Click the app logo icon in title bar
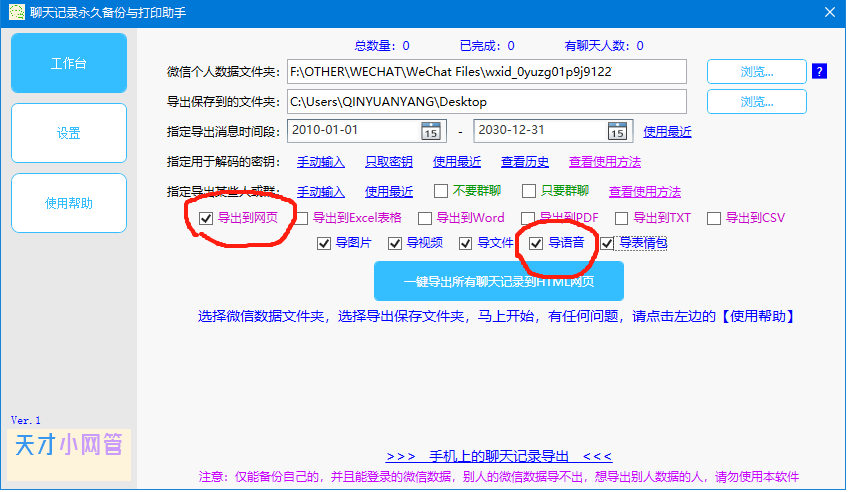Image resolution: width=848 pixels, height=492 pixels. (17, 12)
